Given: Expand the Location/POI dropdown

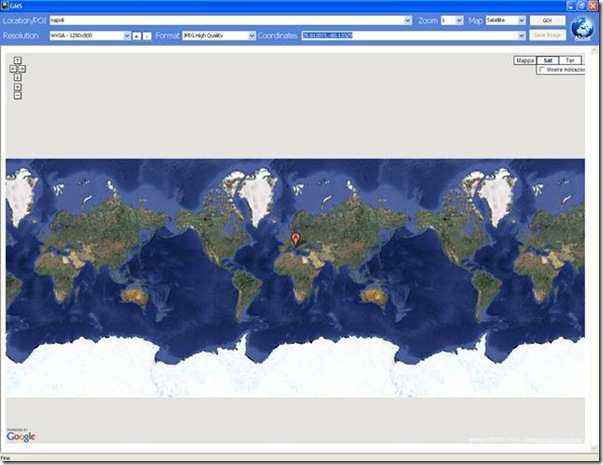Looking at the screenshot, I should click(408, 20).
